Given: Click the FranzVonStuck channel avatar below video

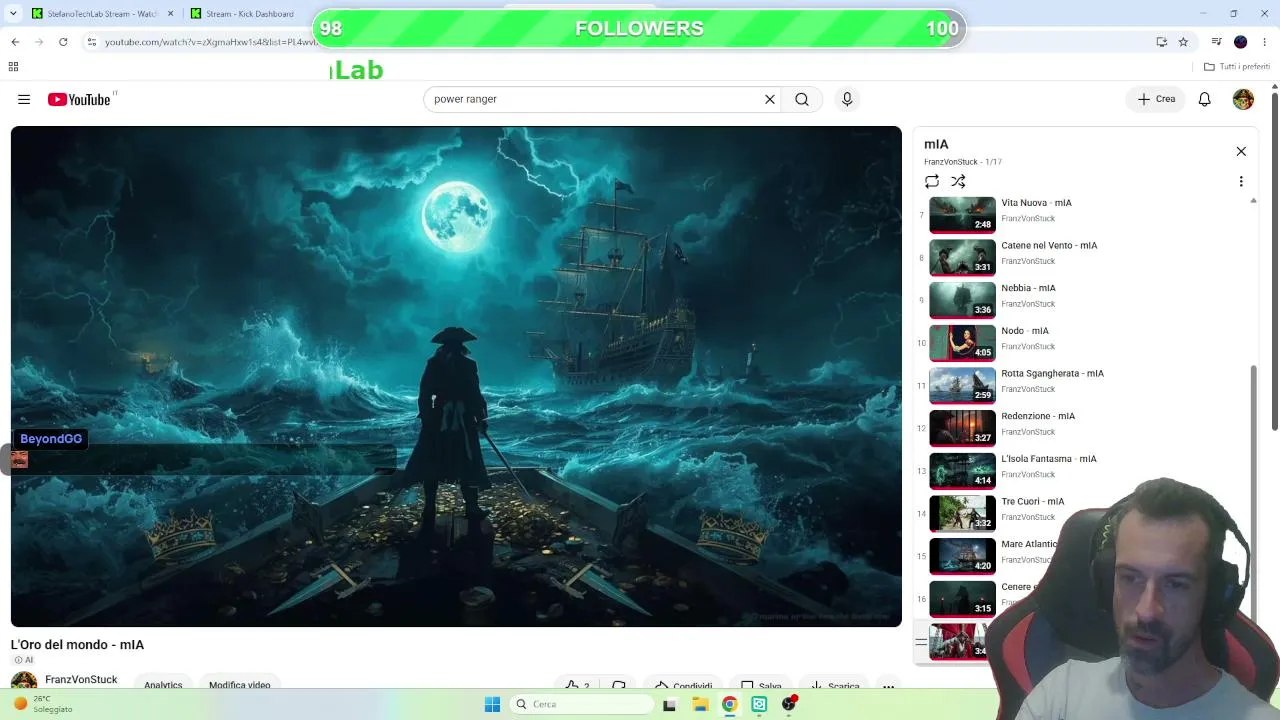Looking at the screenshot, I should [24, 681].
